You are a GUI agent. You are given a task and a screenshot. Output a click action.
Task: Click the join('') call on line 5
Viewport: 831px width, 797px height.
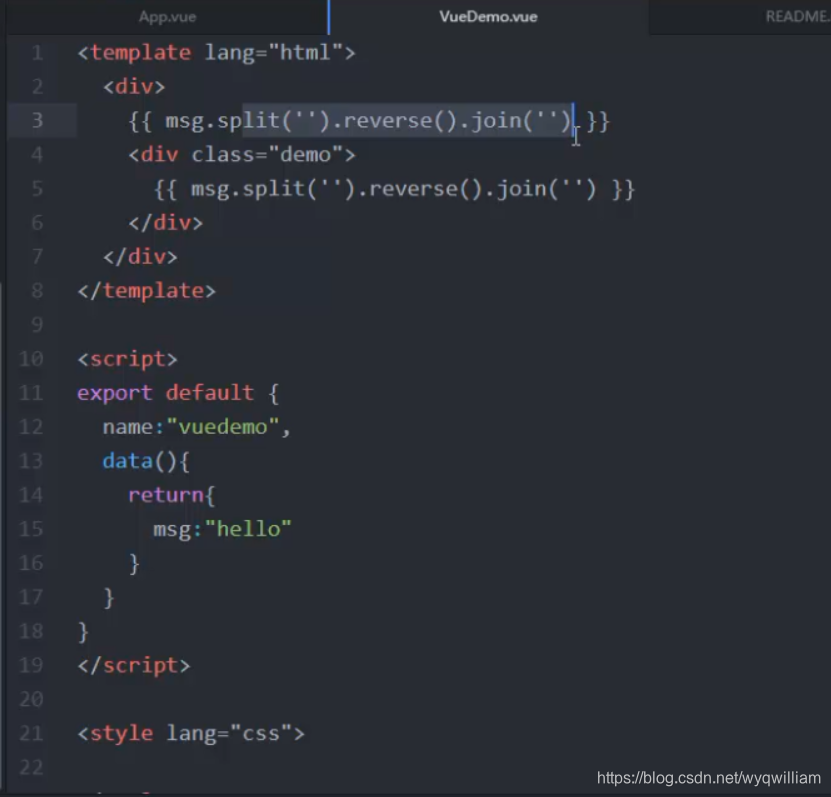(x=547, y=189)
